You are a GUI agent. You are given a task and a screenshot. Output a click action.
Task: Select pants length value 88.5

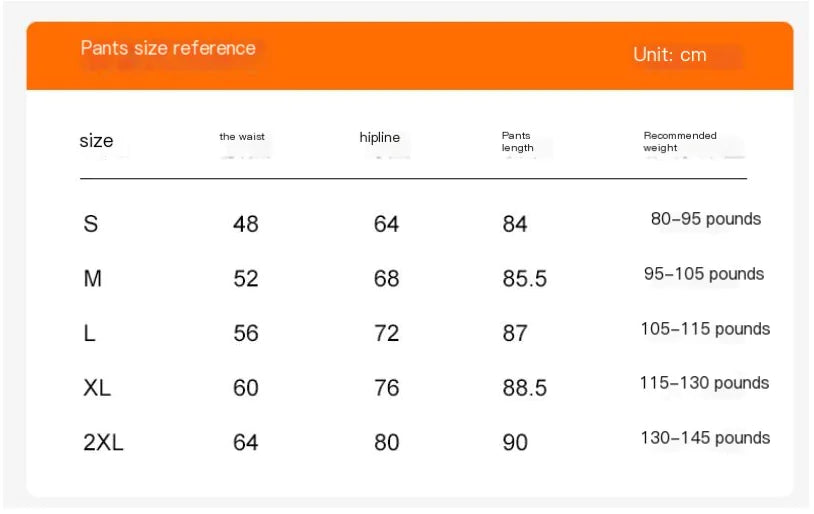tap(525, 388)
